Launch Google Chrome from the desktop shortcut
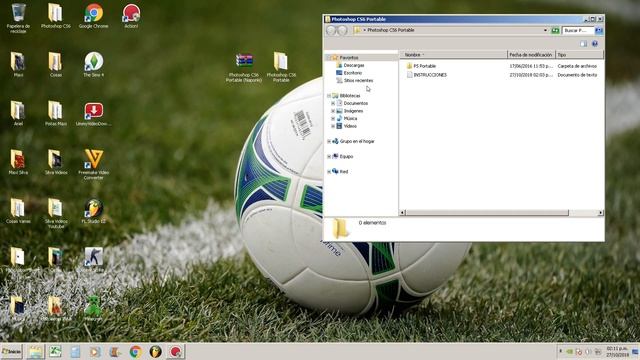 tap(93, 16)
